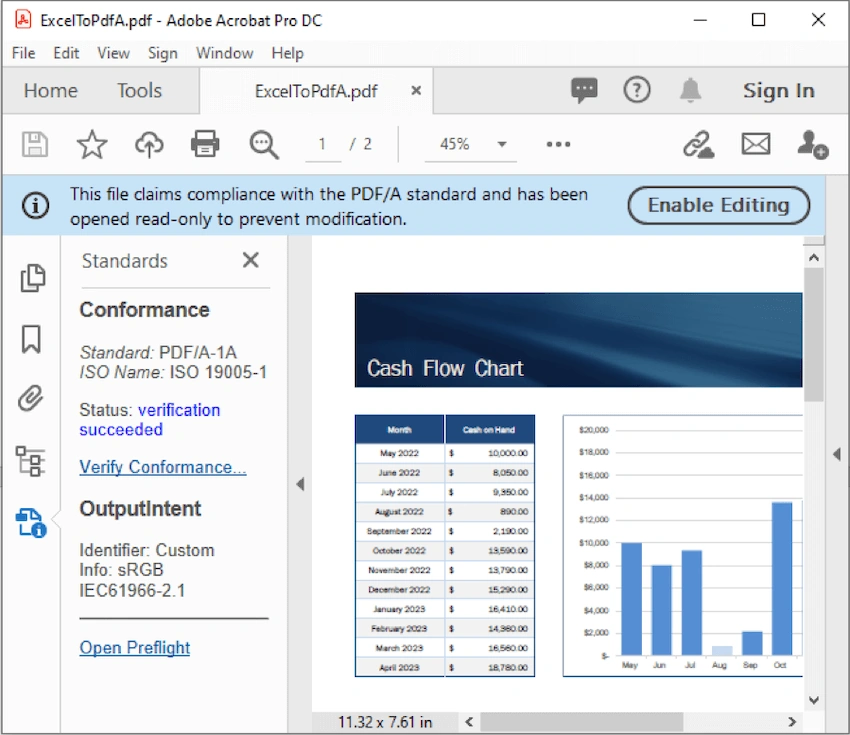Screen dimensions: 850x735
Task: Send file by email envelope icon
Action: coord(756,144)
